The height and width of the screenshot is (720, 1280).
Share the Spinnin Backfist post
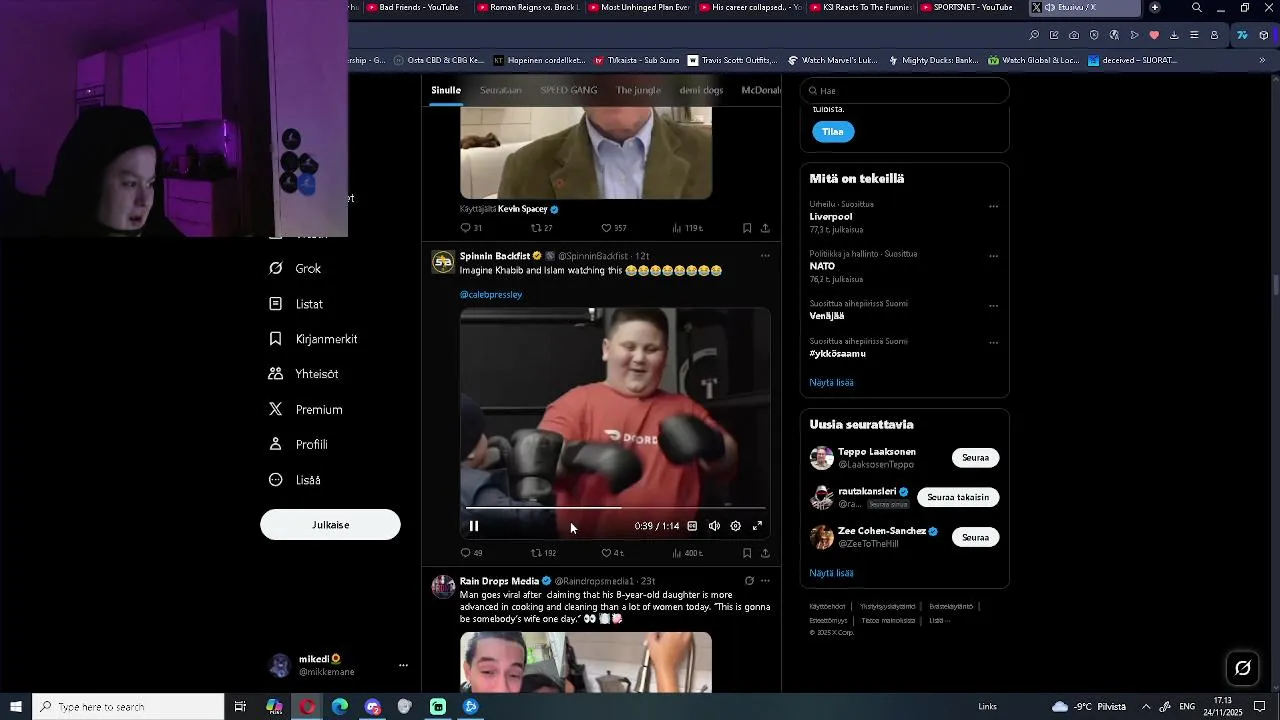765,553
